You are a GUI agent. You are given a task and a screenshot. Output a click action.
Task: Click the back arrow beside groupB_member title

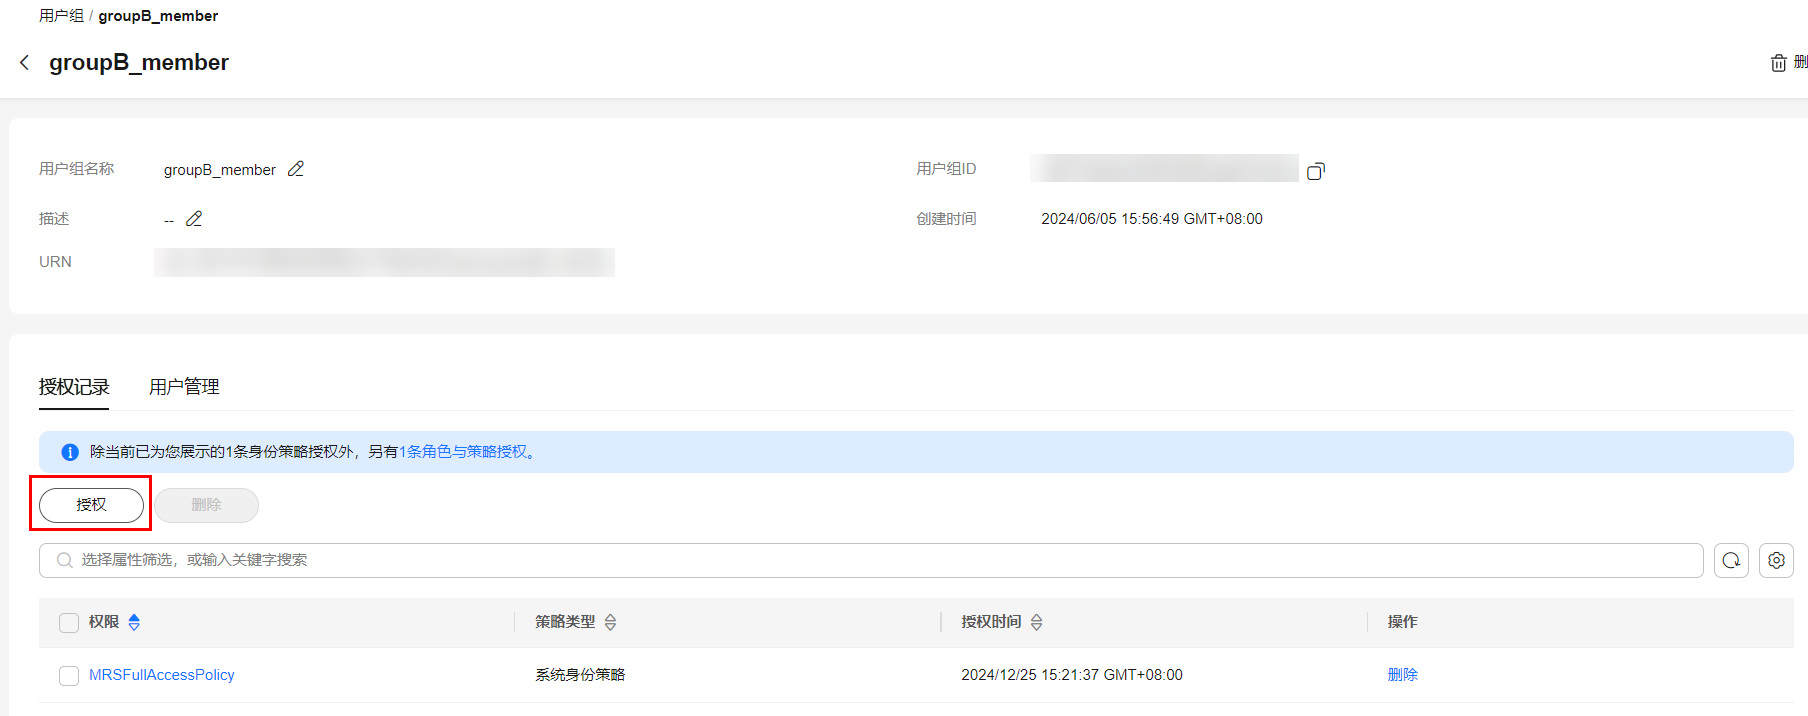tap(25, 63)
